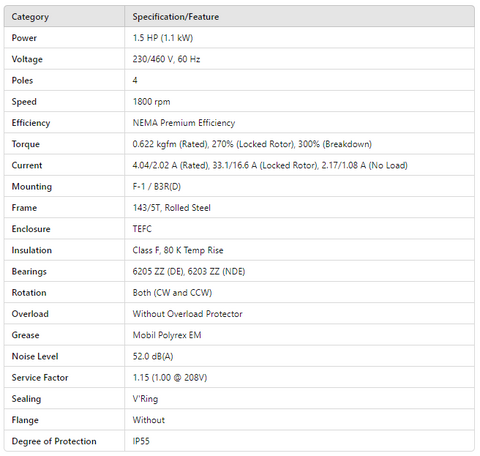Click Class F, 80 K Temp Rise
This screenshot has width=480, height=456.
click(178, 250)
